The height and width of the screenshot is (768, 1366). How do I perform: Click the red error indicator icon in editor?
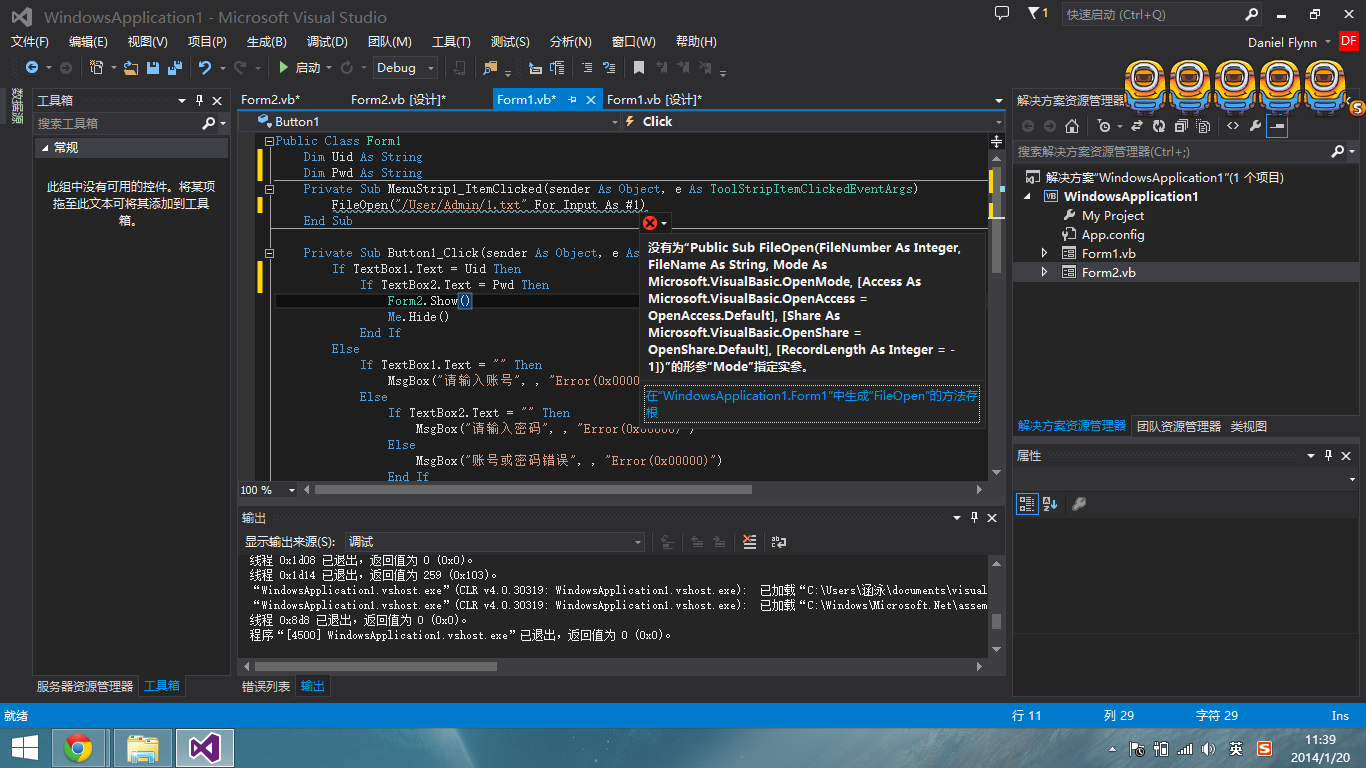click(650, 223)
